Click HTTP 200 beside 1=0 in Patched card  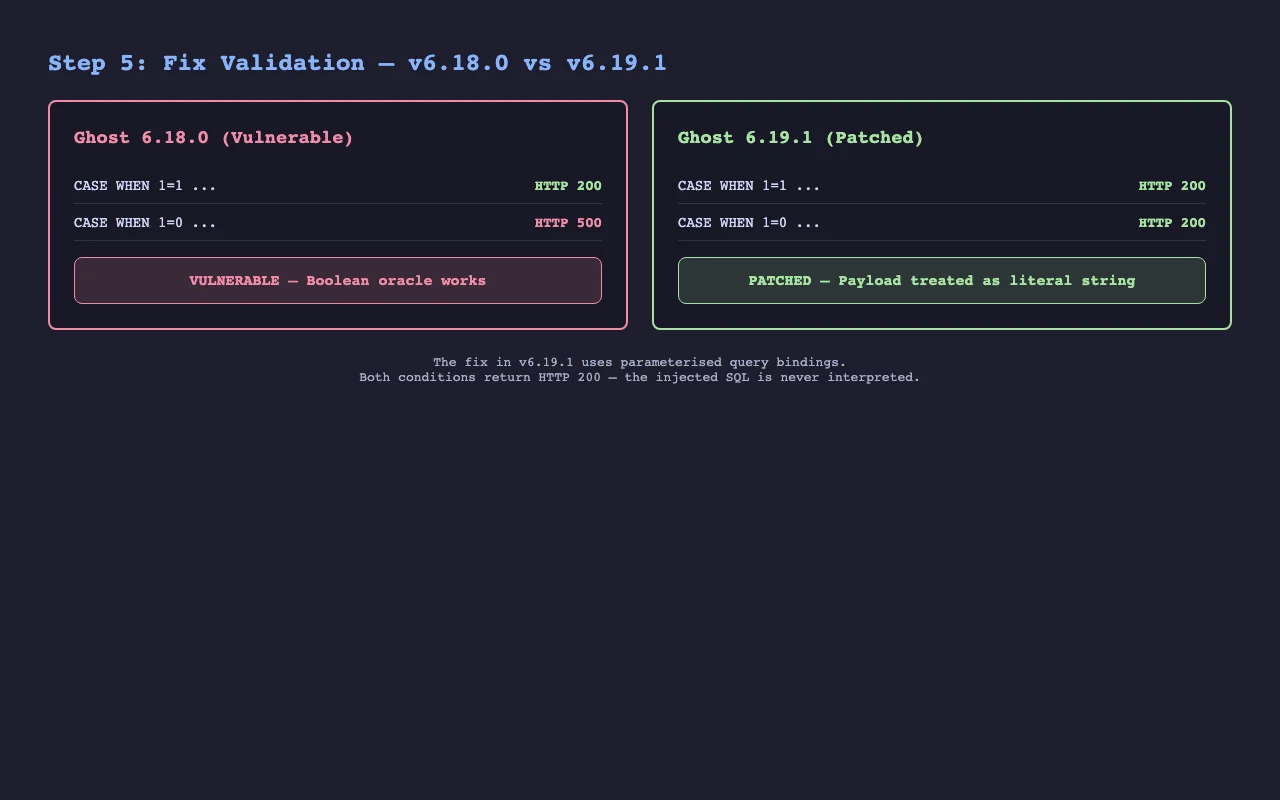pos(1172,223)
